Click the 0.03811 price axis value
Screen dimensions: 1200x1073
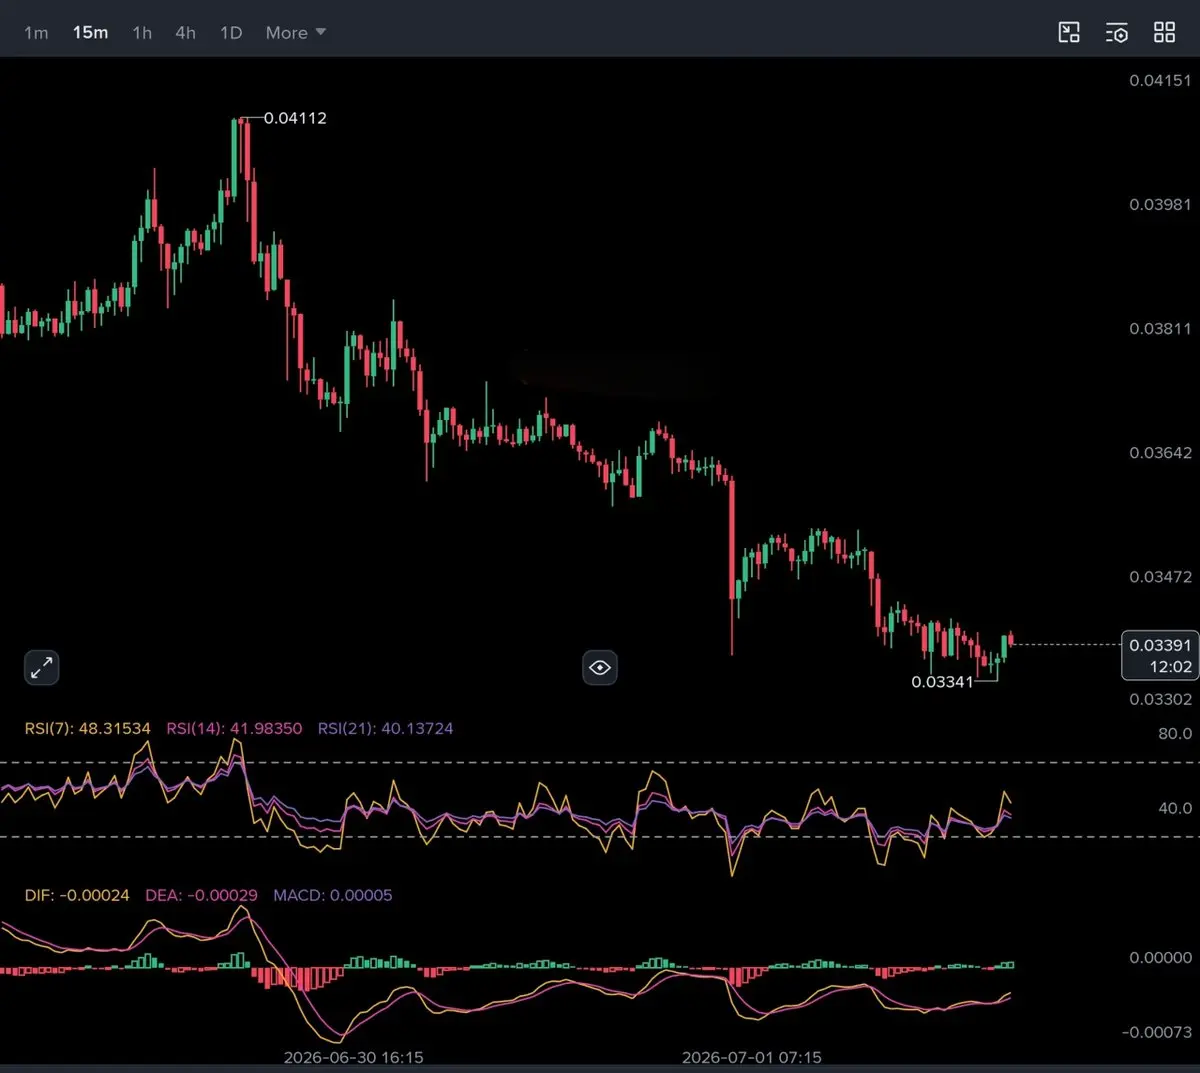1160,328
